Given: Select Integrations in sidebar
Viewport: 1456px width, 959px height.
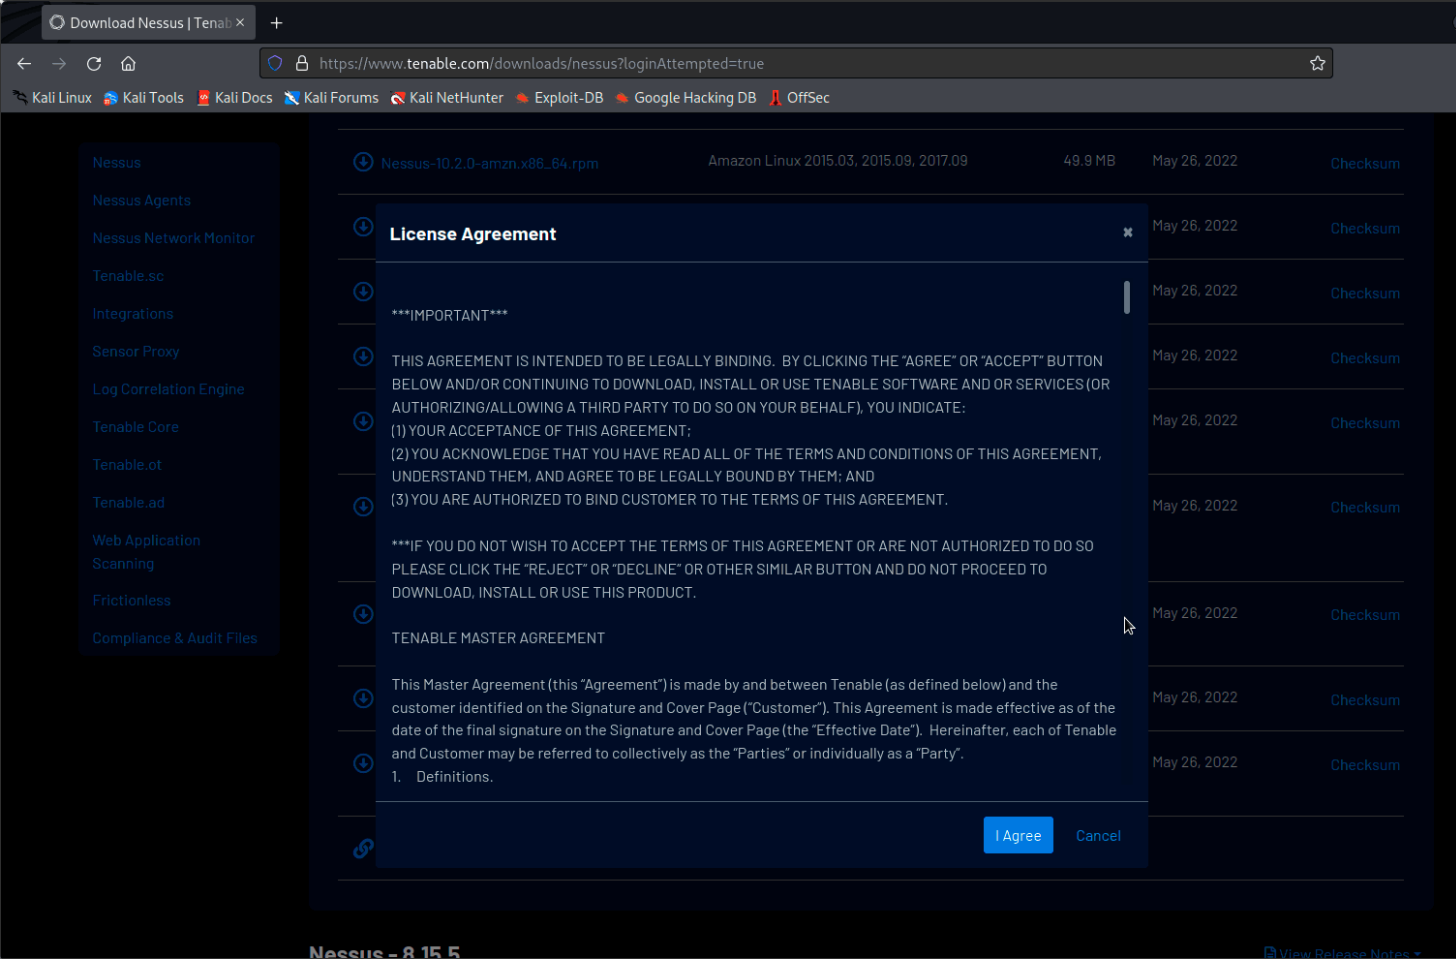Looking at the screenshot, I should [133, 314].
